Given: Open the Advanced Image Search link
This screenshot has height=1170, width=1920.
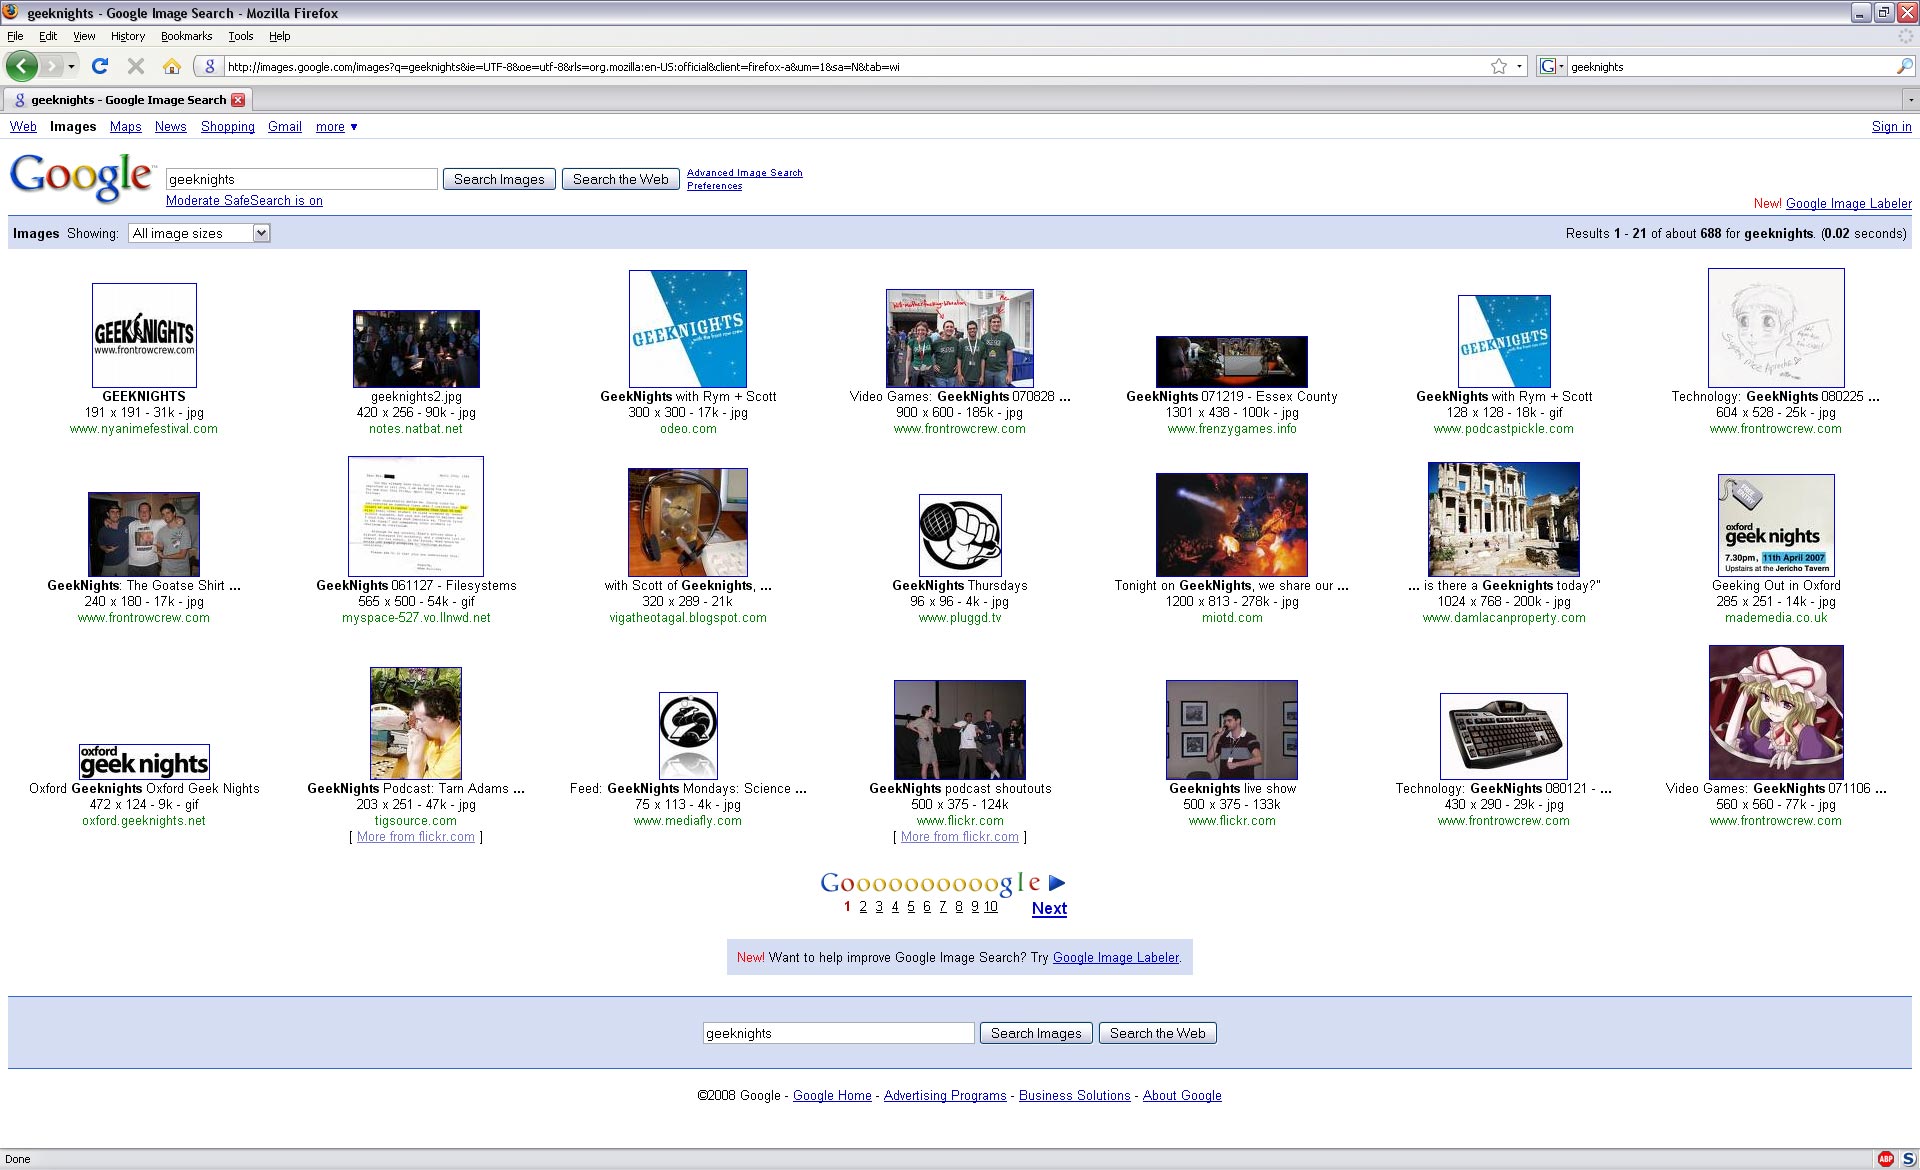Looking at the screenshot, I should pyautogui.click(x=744, y=173).
